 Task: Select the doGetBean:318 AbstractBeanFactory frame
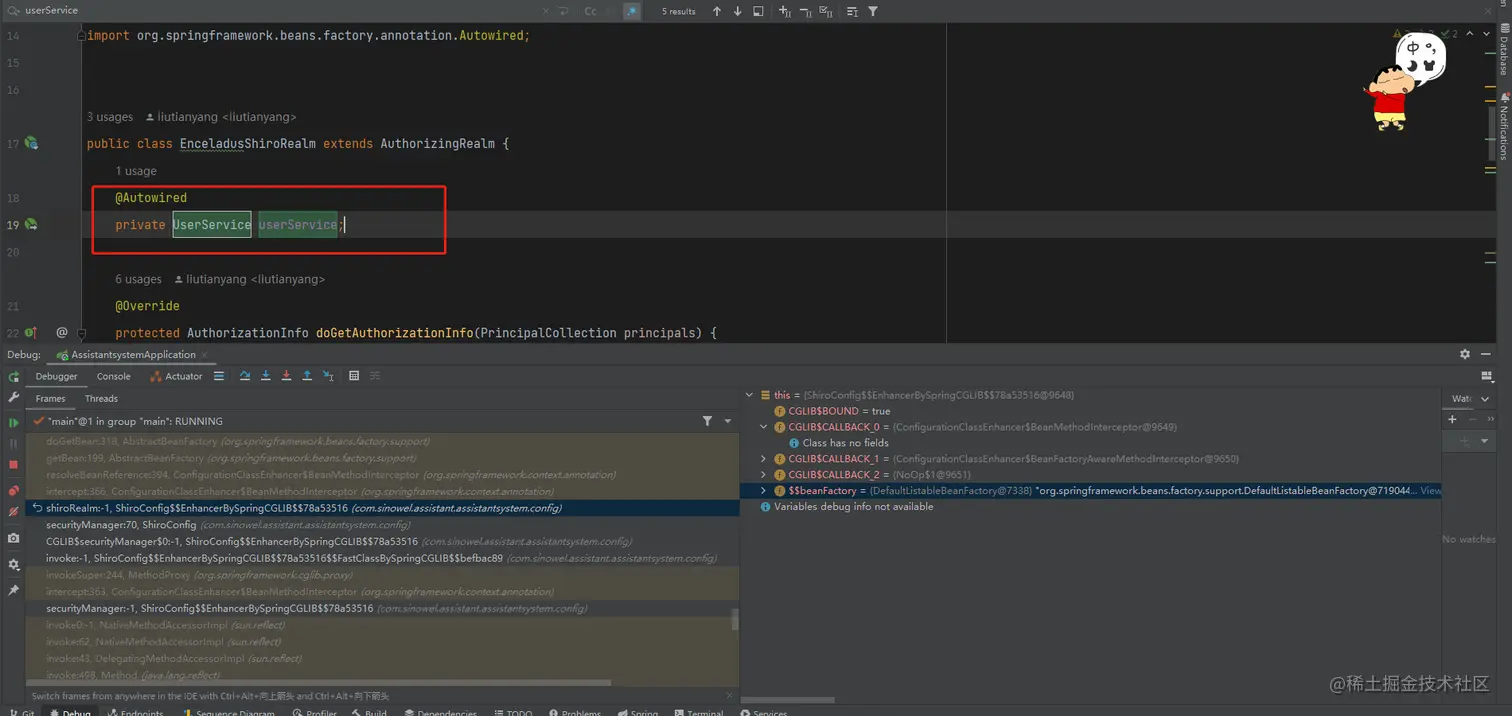click(x=383, y=441)
